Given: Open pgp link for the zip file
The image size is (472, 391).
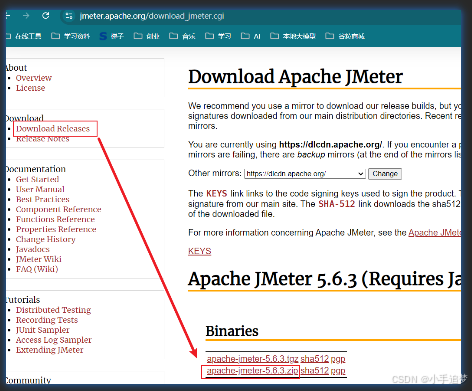Looking at the screenshot, I should (338, 371).
